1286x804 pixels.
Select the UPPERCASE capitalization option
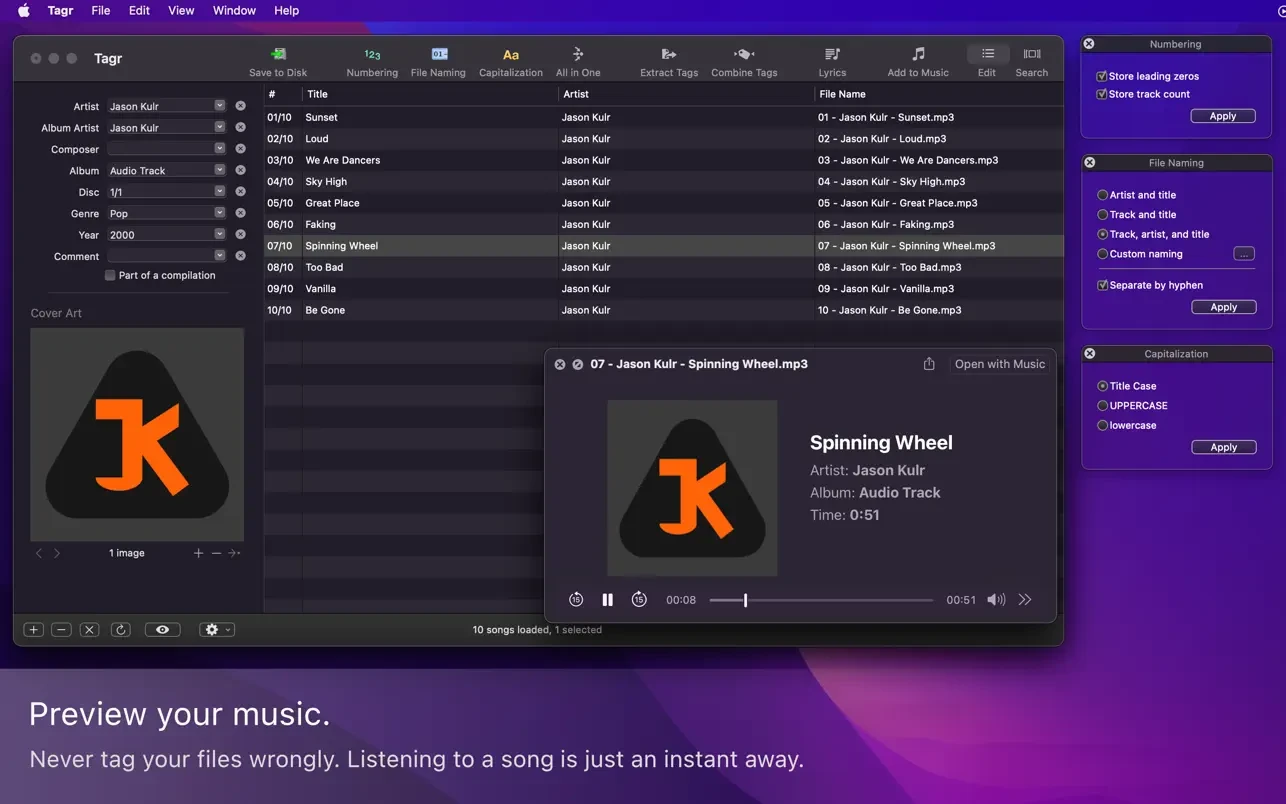(1103, 406)
